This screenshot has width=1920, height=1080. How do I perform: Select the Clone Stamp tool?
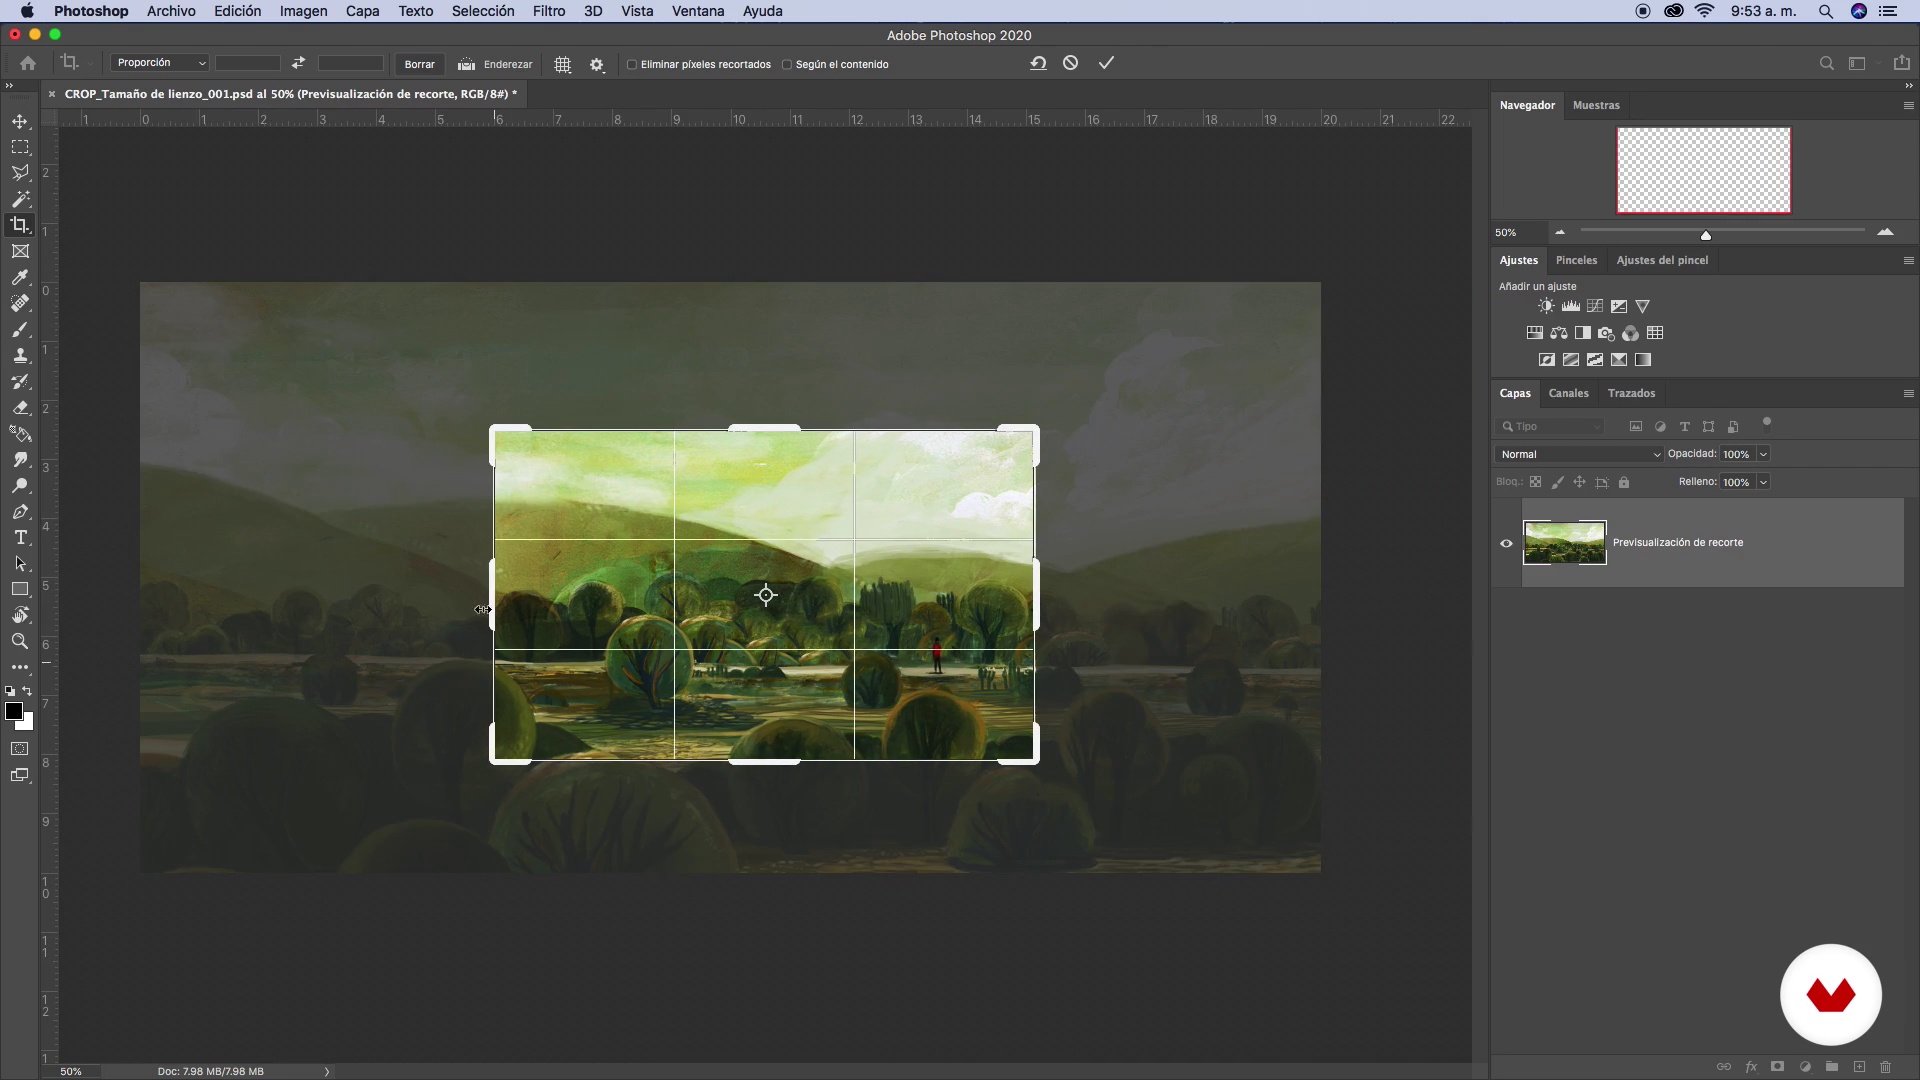(x=20, y=355)
